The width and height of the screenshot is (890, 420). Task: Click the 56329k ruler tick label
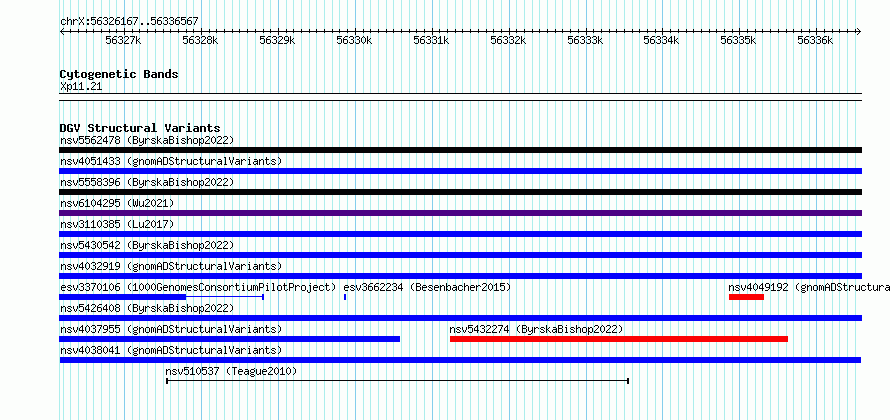278,40
